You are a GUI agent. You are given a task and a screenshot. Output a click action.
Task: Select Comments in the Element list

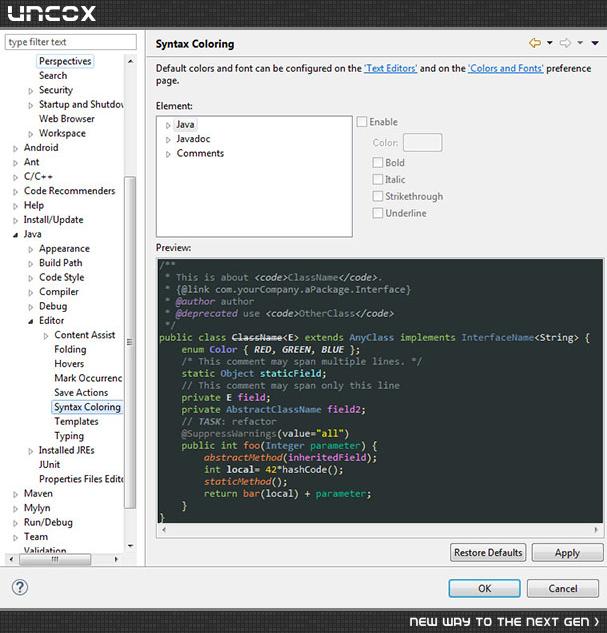[200, 153]
